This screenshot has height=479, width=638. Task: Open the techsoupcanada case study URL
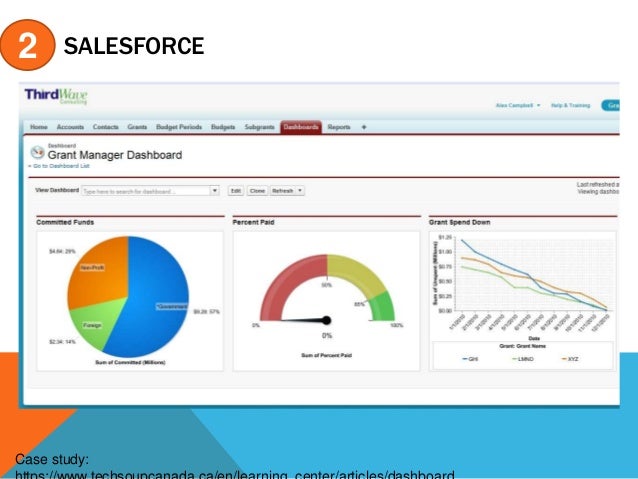coord(235,475)
